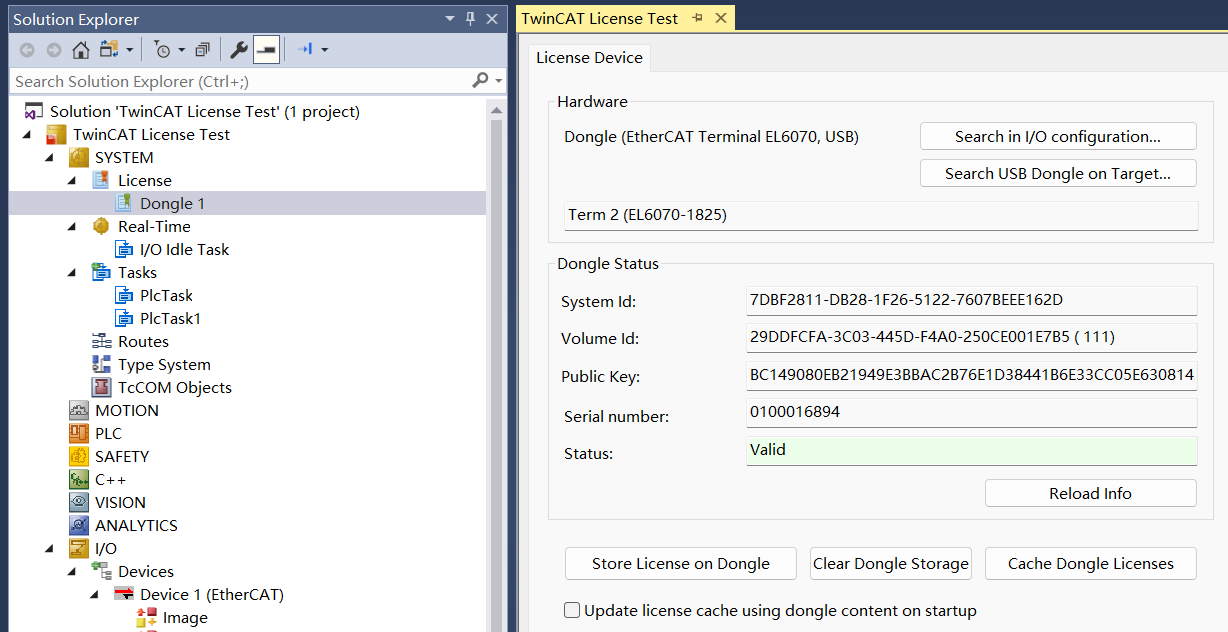This screenshot has height=632, width=1228.
Task: Click the I/O node icon
Action: coord(79,548)
